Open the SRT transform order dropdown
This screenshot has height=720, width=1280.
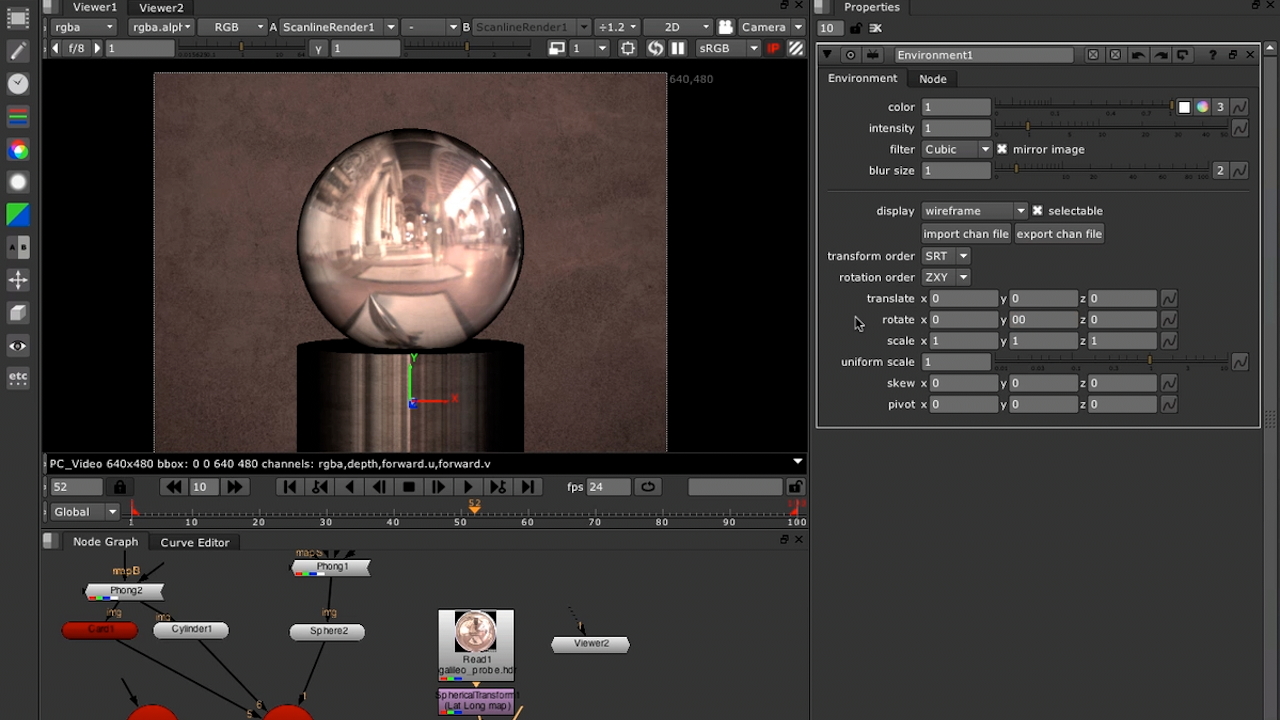point(945,256)
